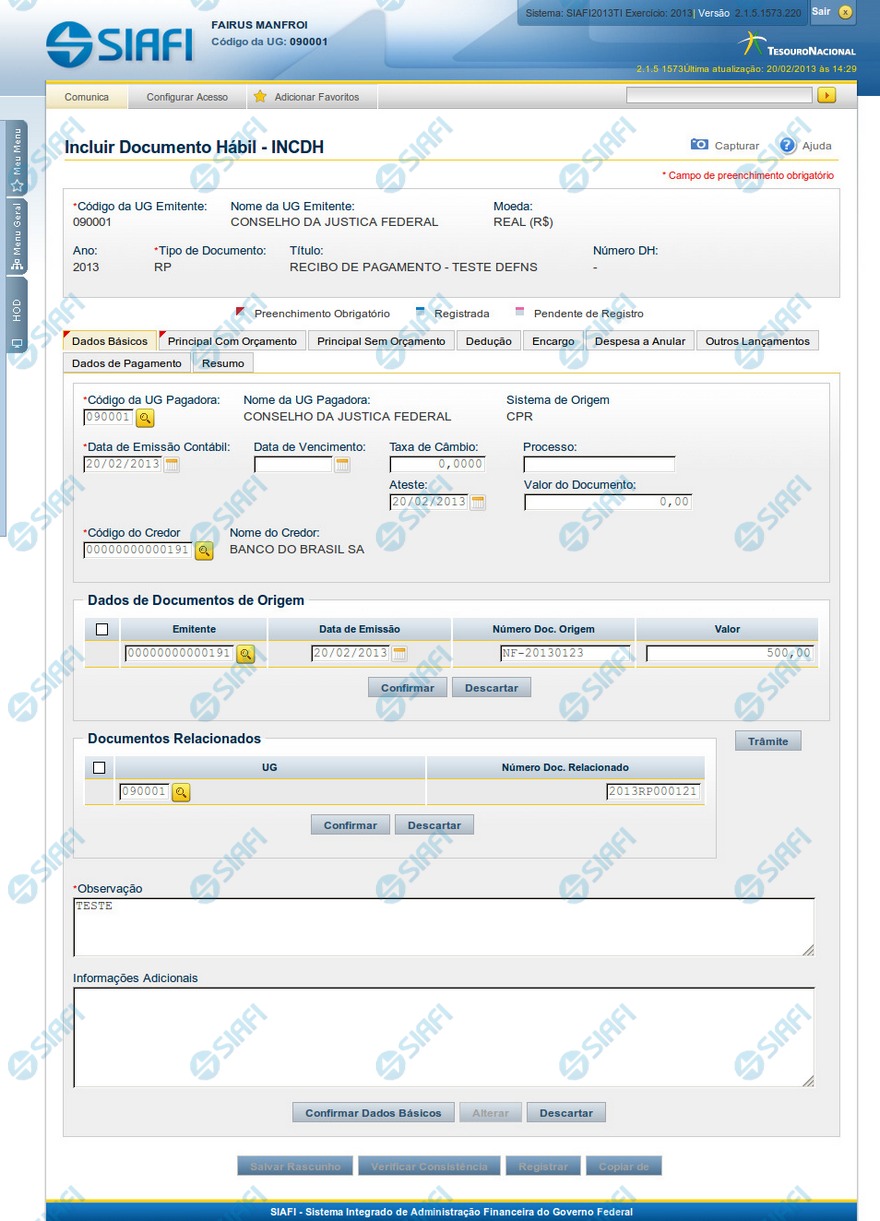Expand the Menu Geral side panel
This screenshot has height=1221, width=880.
coord(16,236)
